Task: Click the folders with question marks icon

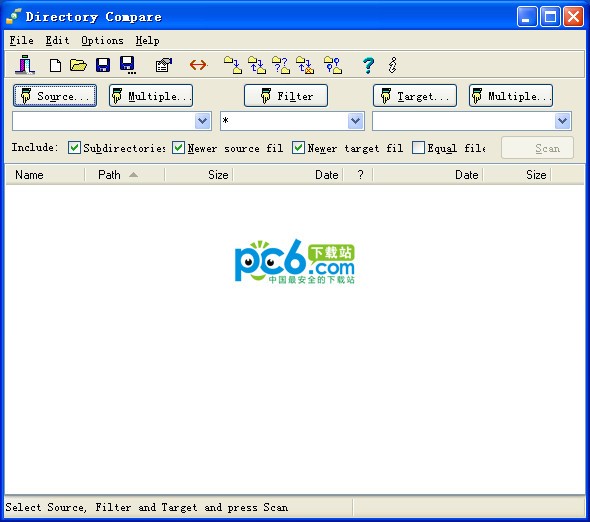Action: (x=281, y=65)
